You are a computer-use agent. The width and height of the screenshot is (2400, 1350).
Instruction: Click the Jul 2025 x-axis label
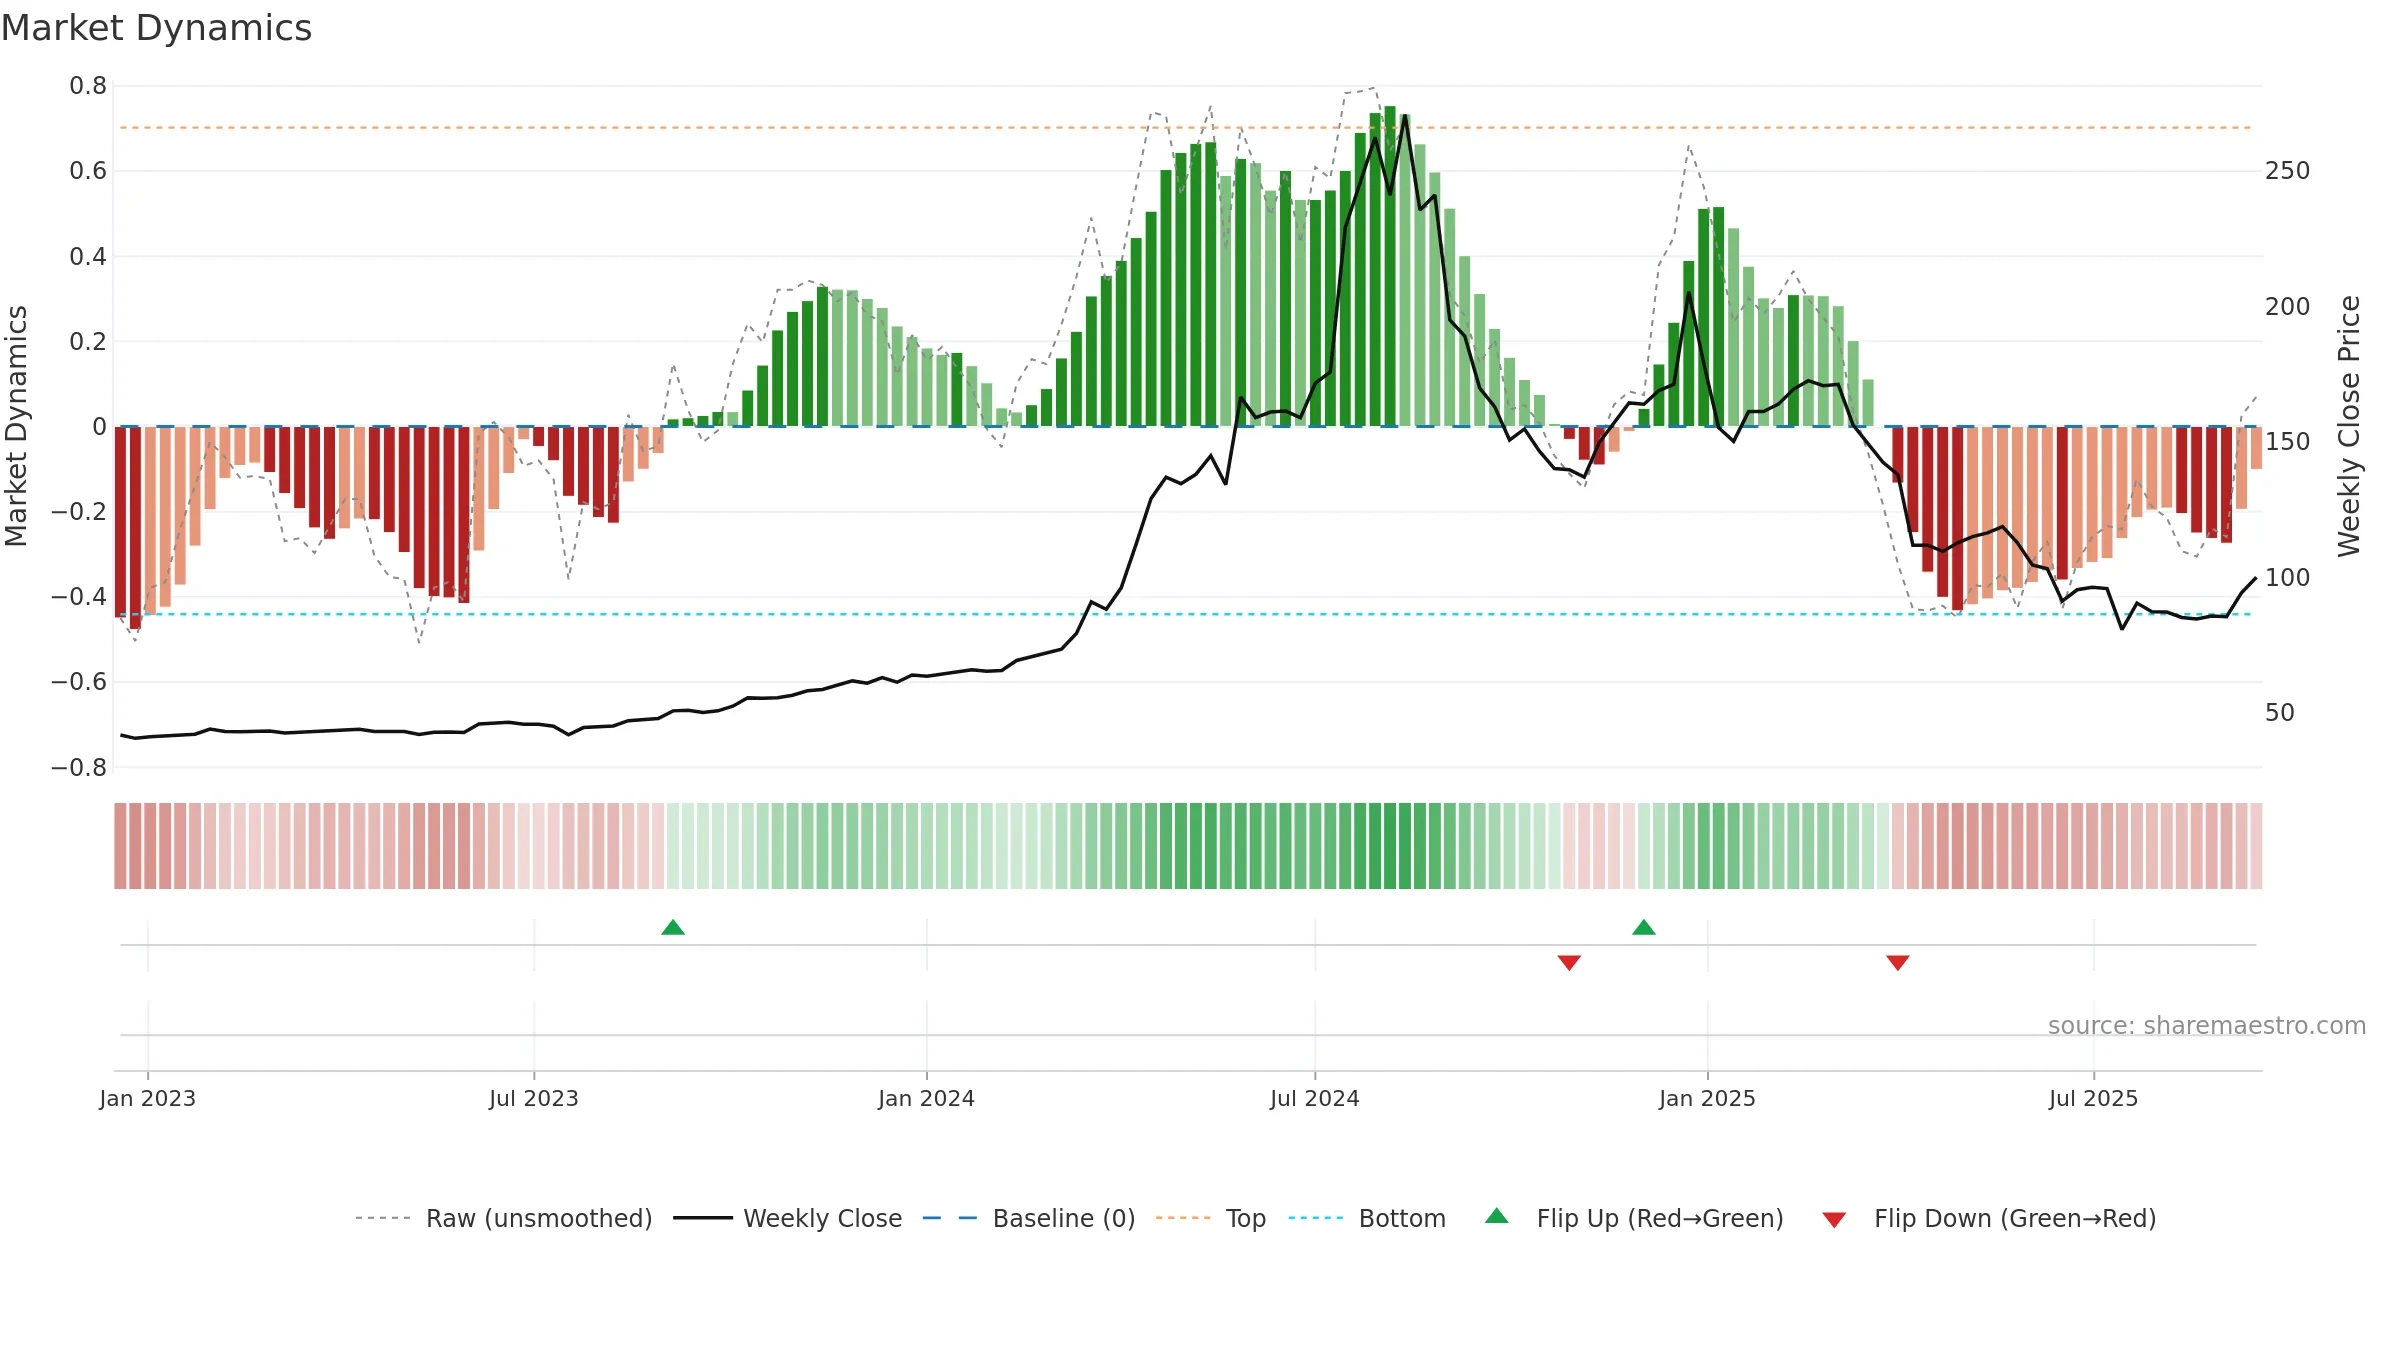[2094, 1098]
